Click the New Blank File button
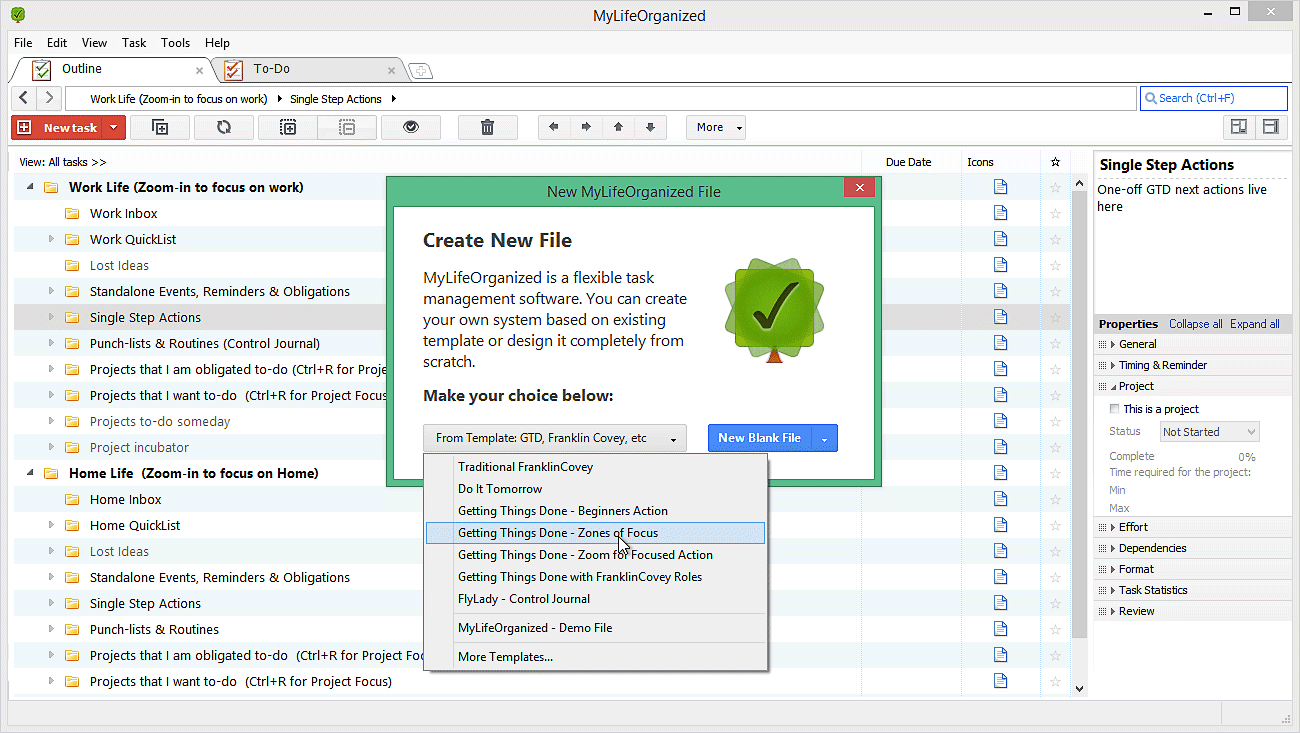This screenshot has height=733, width=1300. pyautogui.click(x=760, y=438)
